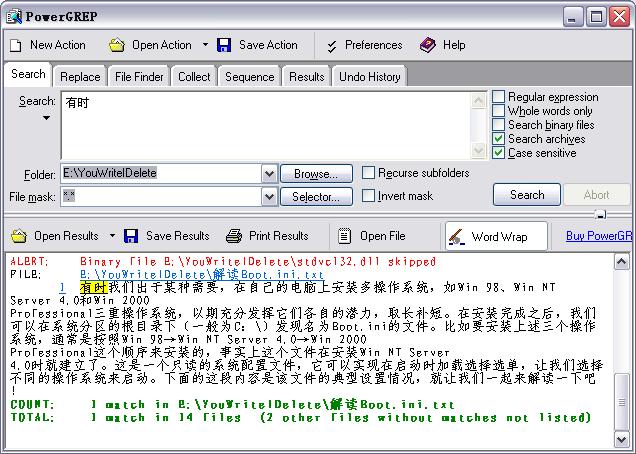Open the File mask dropdown arrow

(x=269, y=197)
